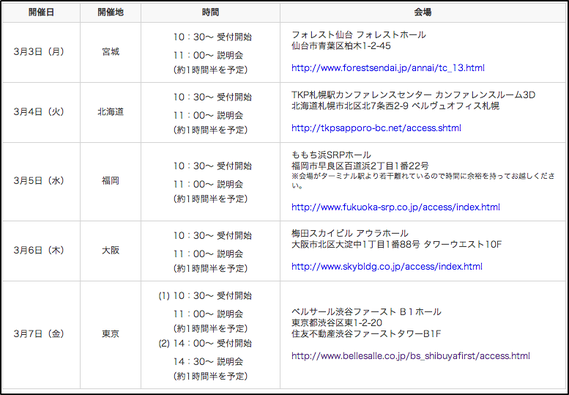Click venue name 梅田スカイビル アウラホール
Screen dimensions: 569x395
click(350, 233)
